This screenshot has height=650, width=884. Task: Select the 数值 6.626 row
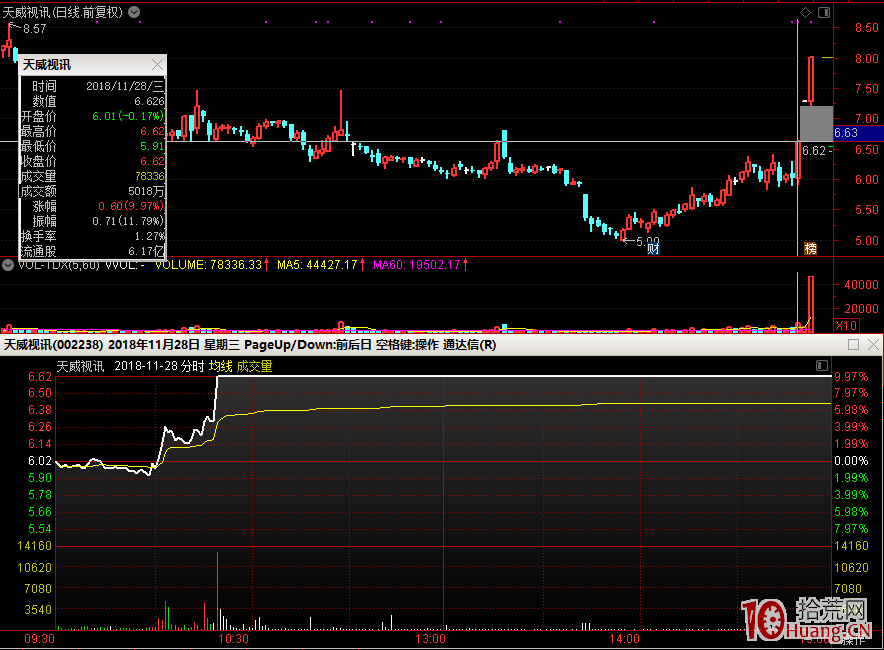92,101
